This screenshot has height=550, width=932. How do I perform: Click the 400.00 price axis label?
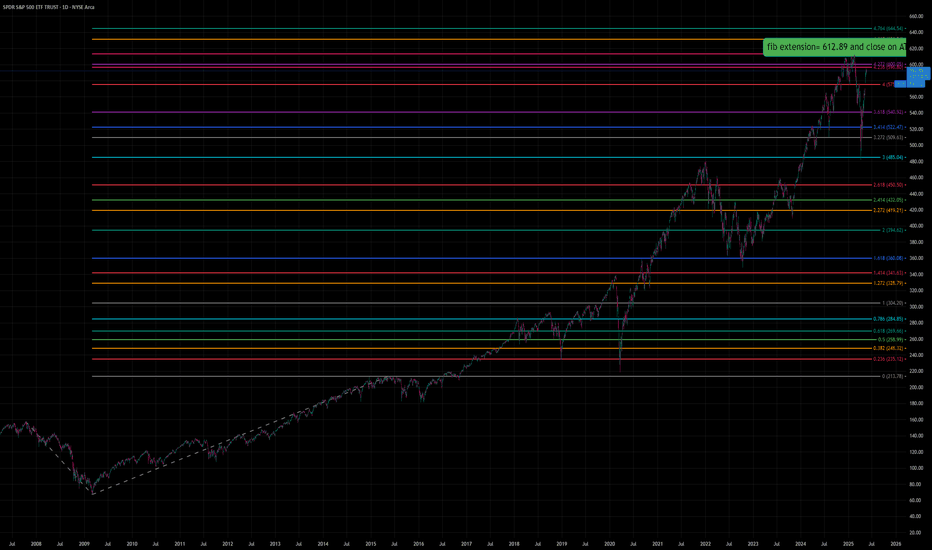[x=916, y=226]
